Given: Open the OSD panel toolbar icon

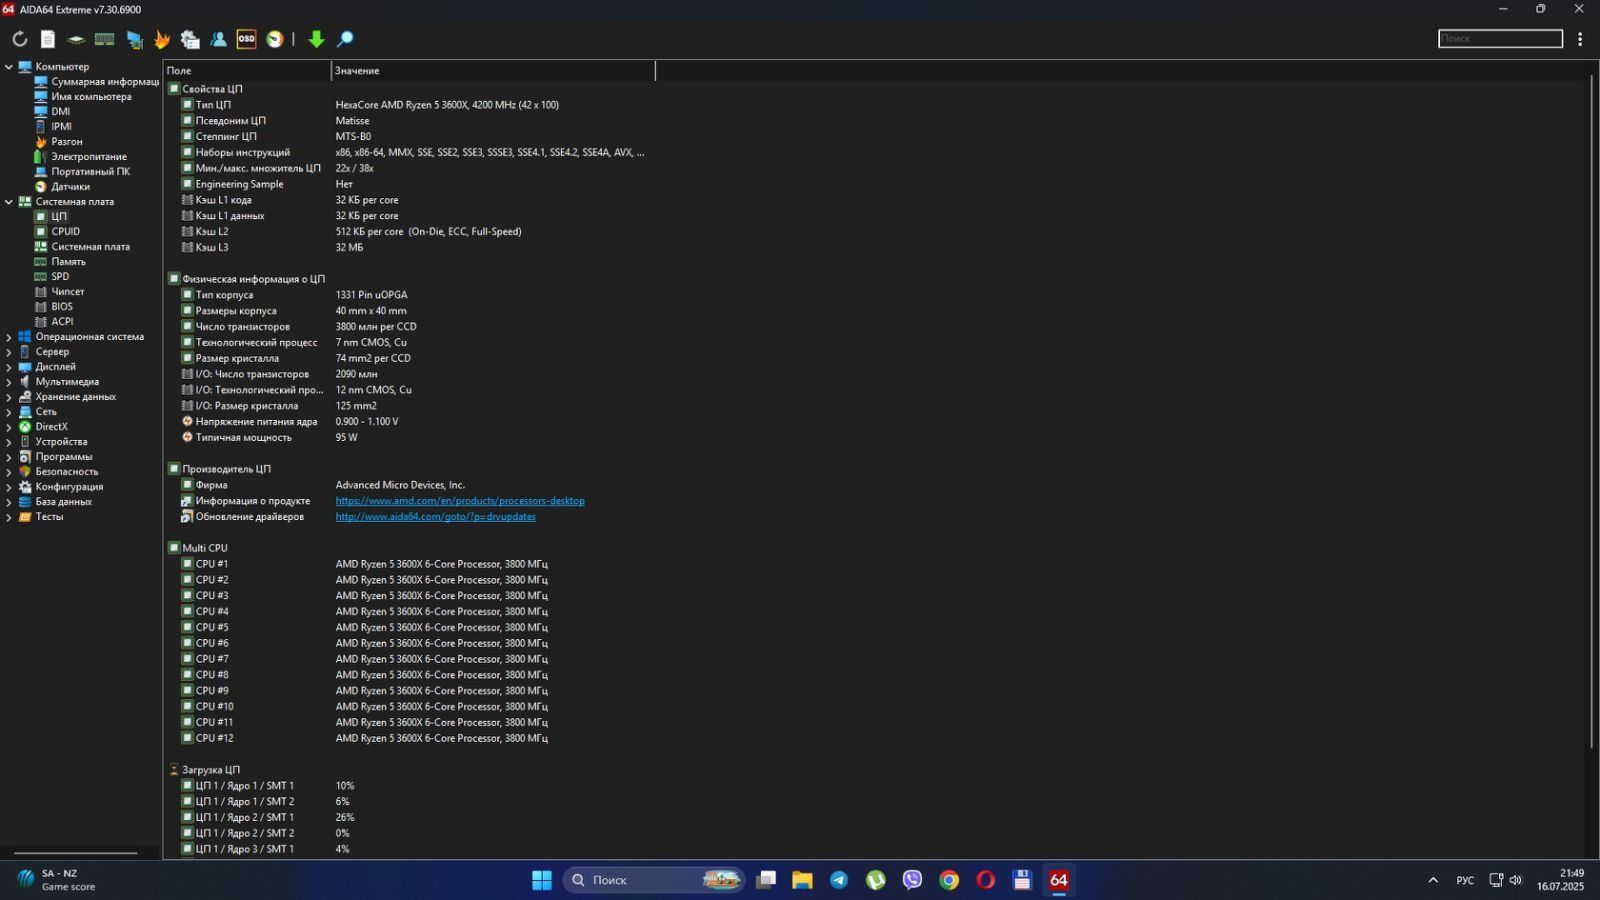Looking at the screenshot, I should click(x=246, y=39).
